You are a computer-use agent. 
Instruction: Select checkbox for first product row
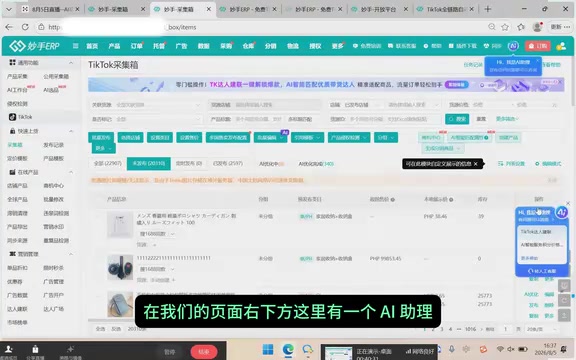98,216
